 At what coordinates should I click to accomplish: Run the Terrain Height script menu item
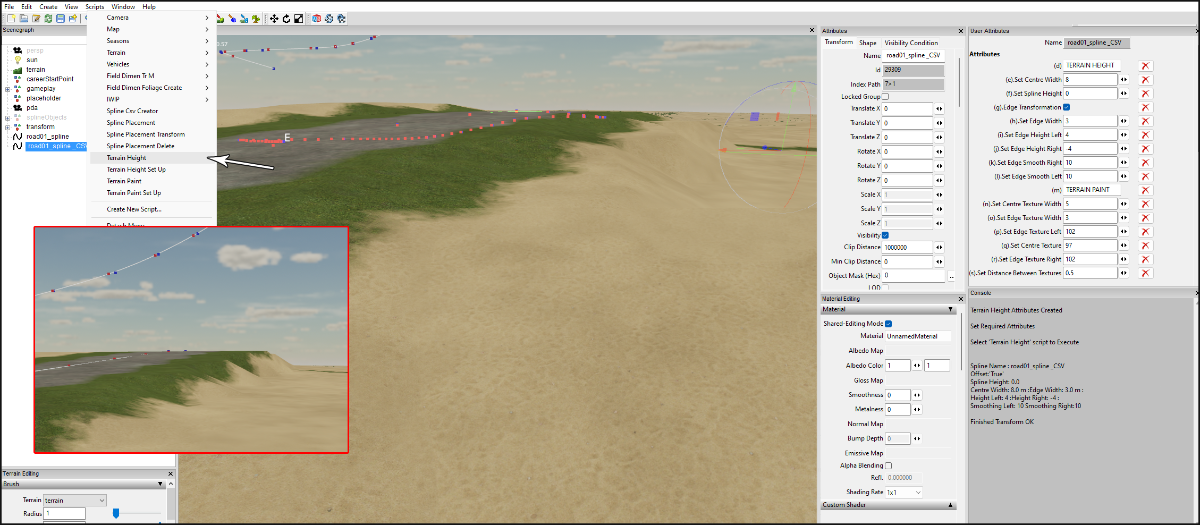coord(126,158)
